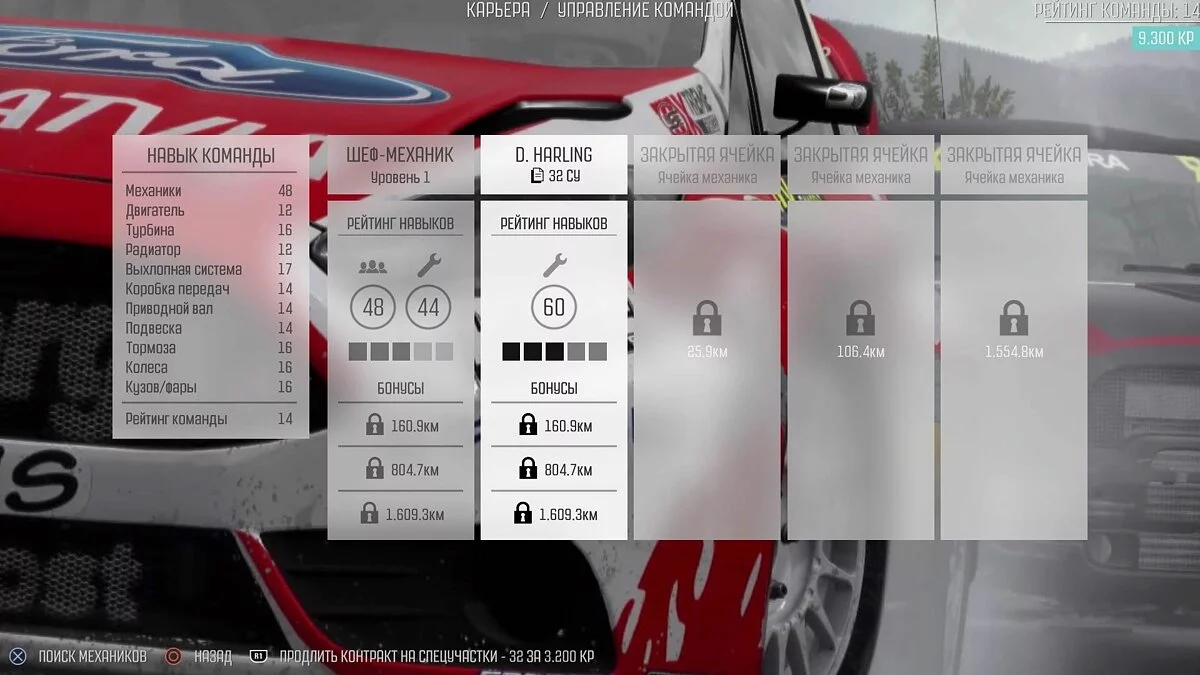
Task: Click the contract document icon beside 32 СУ
Action: [x=539, y=177]
